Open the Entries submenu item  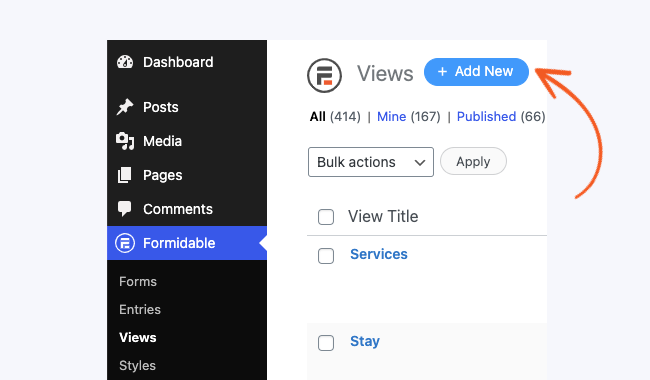(140, 310)
